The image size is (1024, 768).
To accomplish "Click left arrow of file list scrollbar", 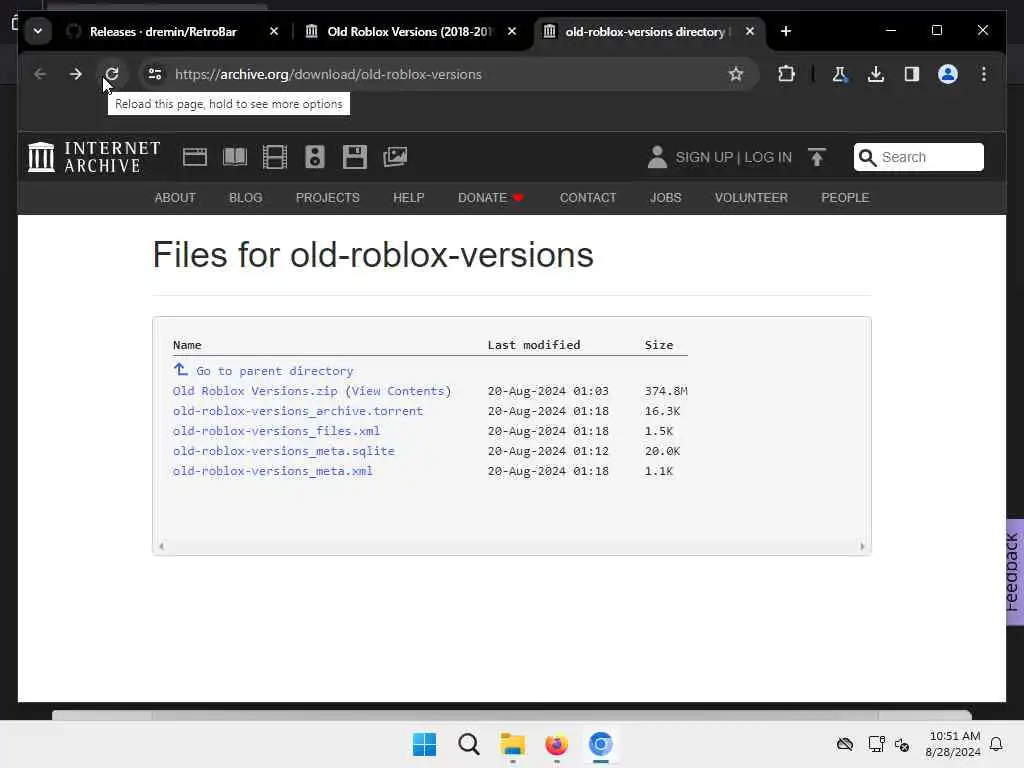I will point(161,547).
